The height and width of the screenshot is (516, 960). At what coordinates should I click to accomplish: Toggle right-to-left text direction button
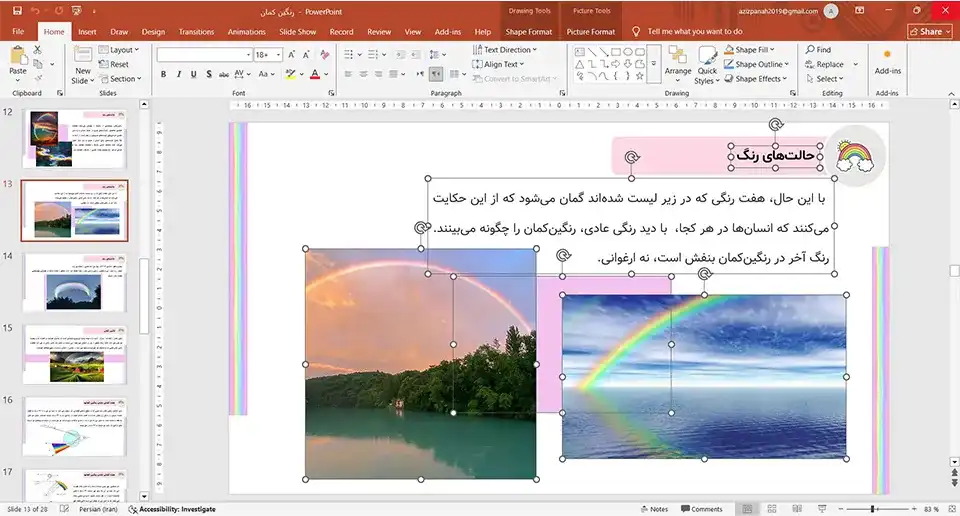point(436,74)
